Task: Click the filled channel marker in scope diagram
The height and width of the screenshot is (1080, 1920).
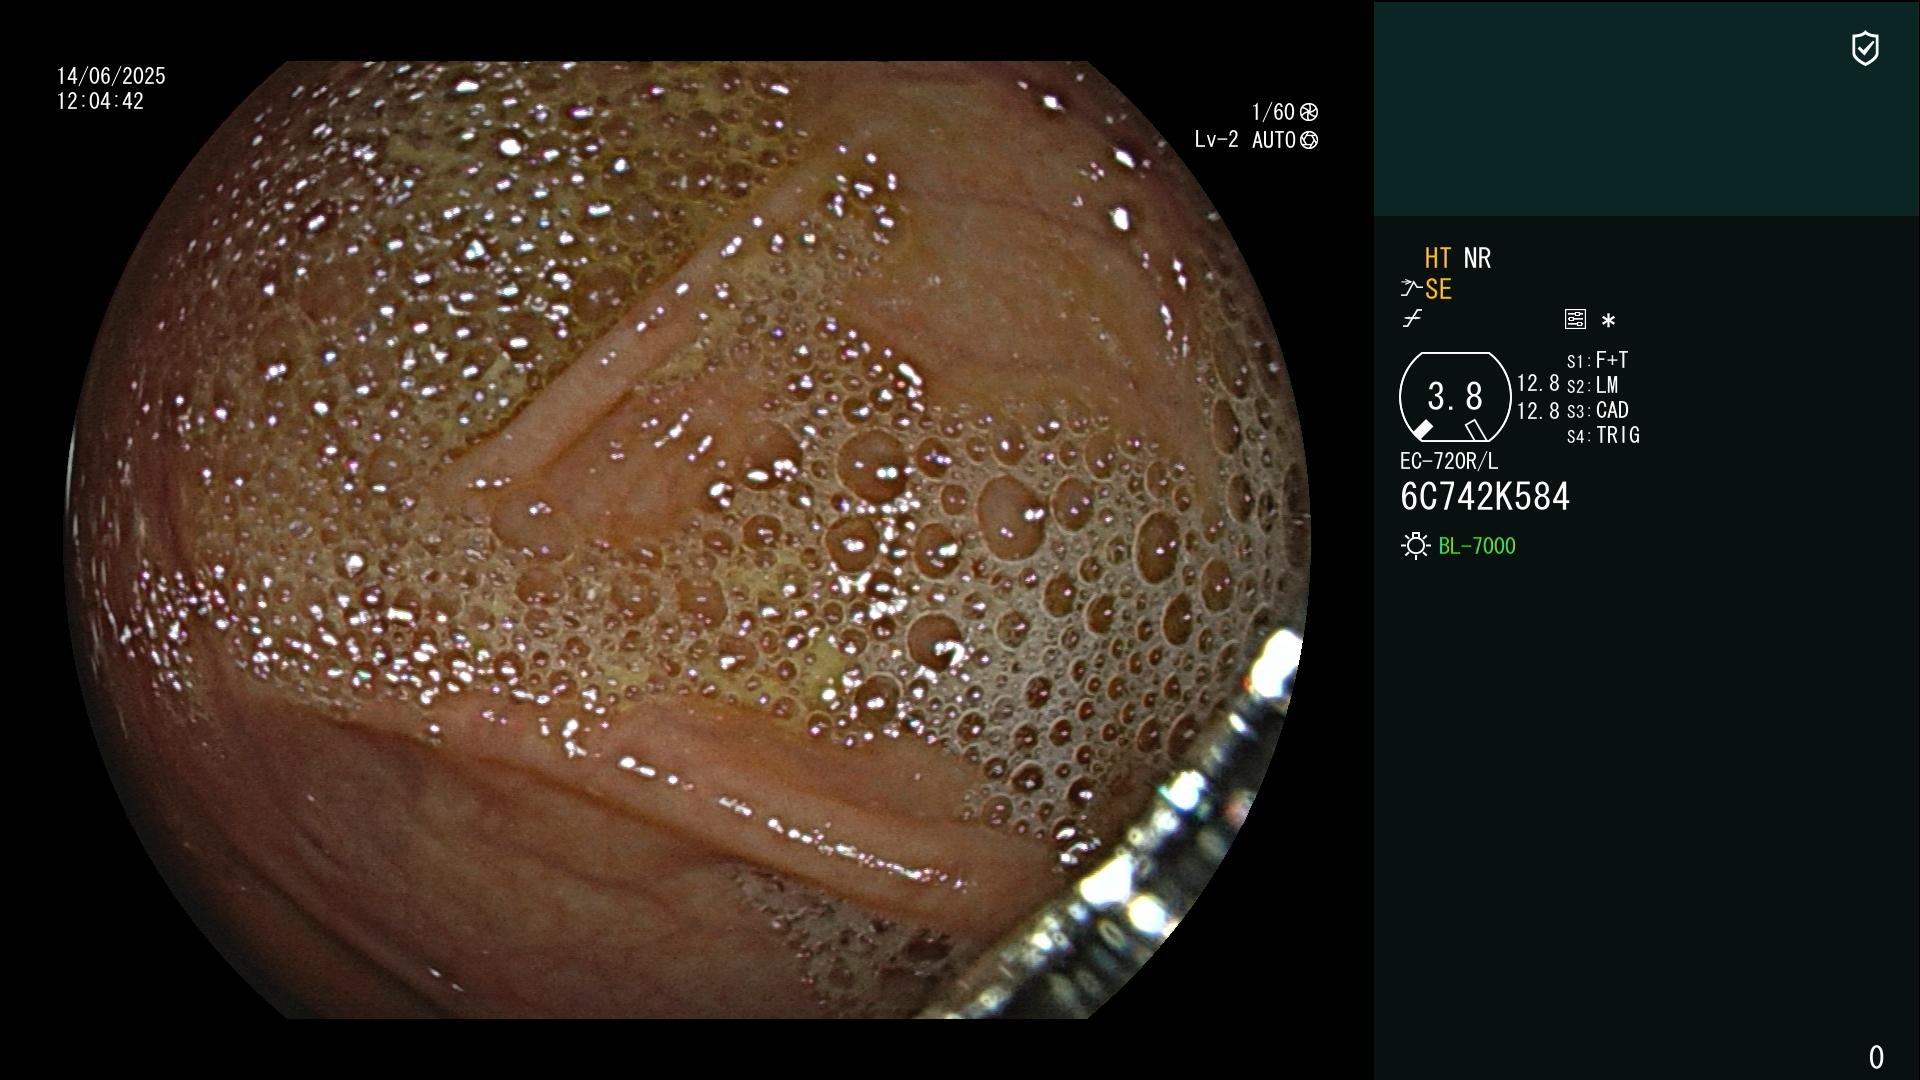Action: click(x=1422, y=430)
